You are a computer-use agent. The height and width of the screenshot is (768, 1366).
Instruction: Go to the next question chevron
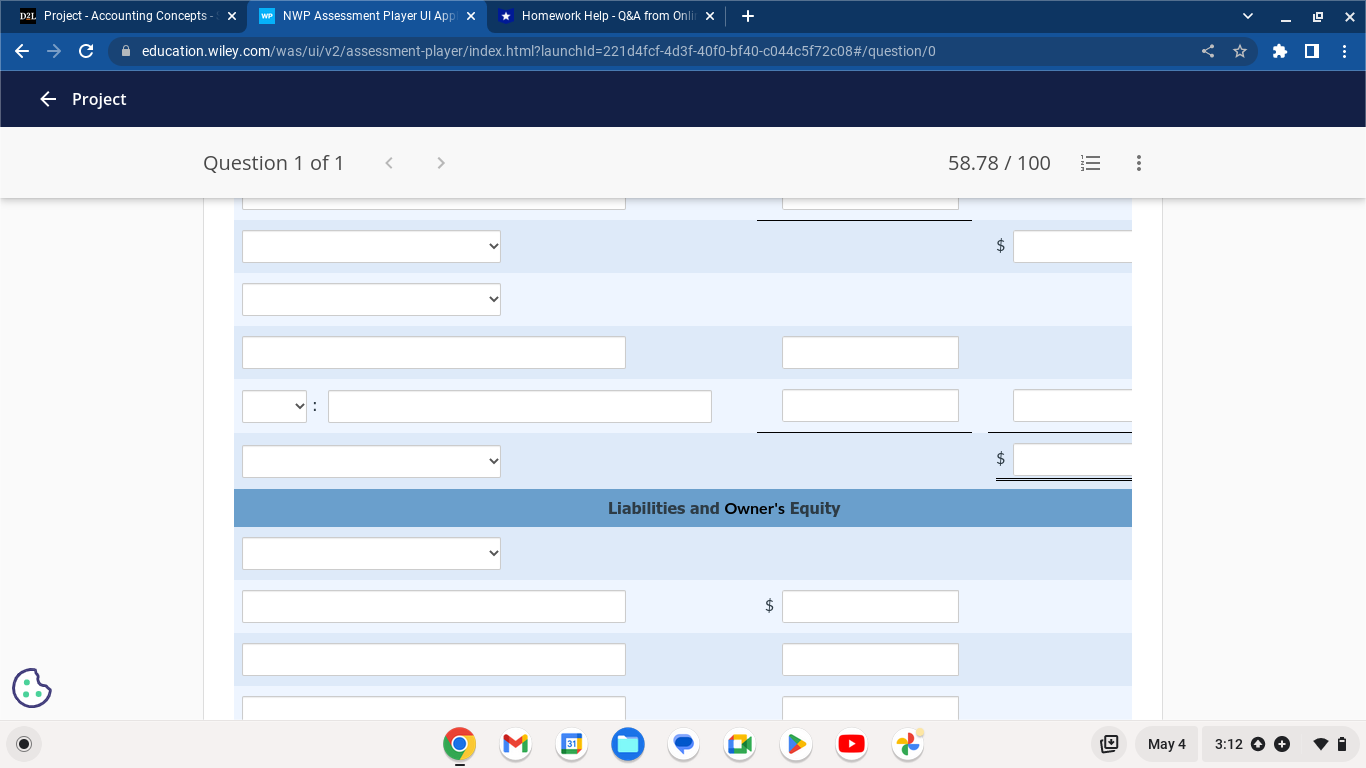click(441, 163)
